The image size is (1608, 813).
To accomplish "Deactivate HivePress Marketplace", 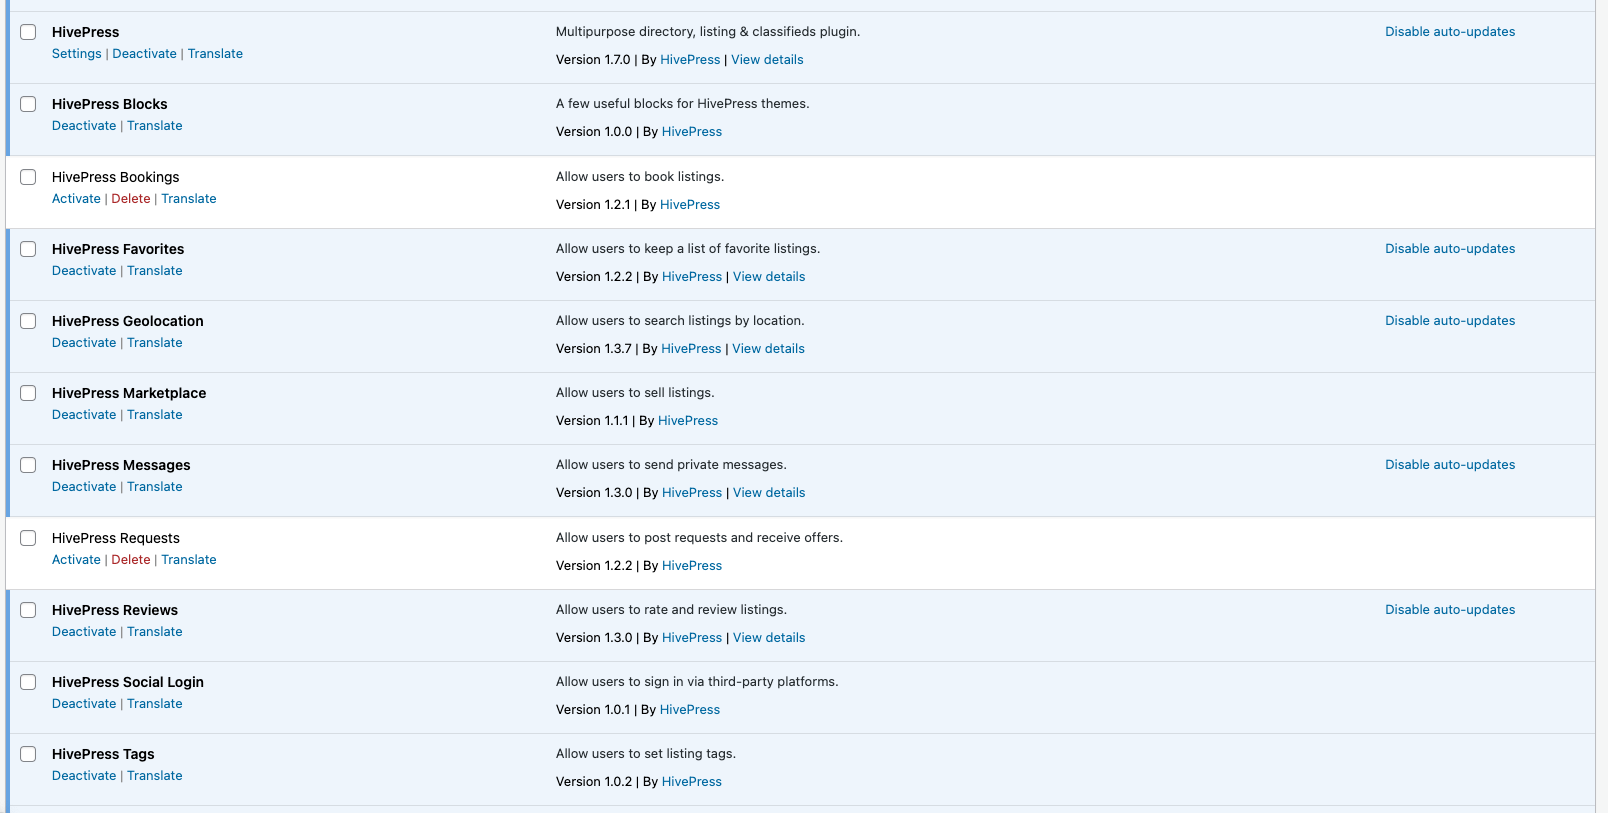I will point(84,415).
